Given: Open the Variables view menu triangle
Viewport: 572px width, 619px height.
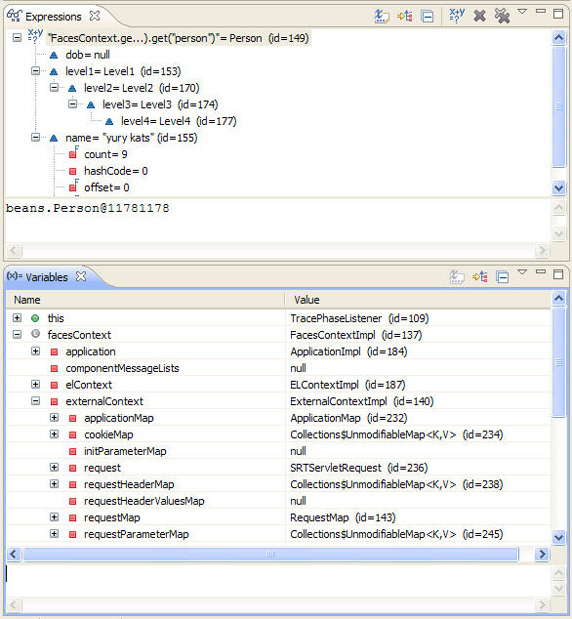Looking at the screenshot, I should (522, 272).
